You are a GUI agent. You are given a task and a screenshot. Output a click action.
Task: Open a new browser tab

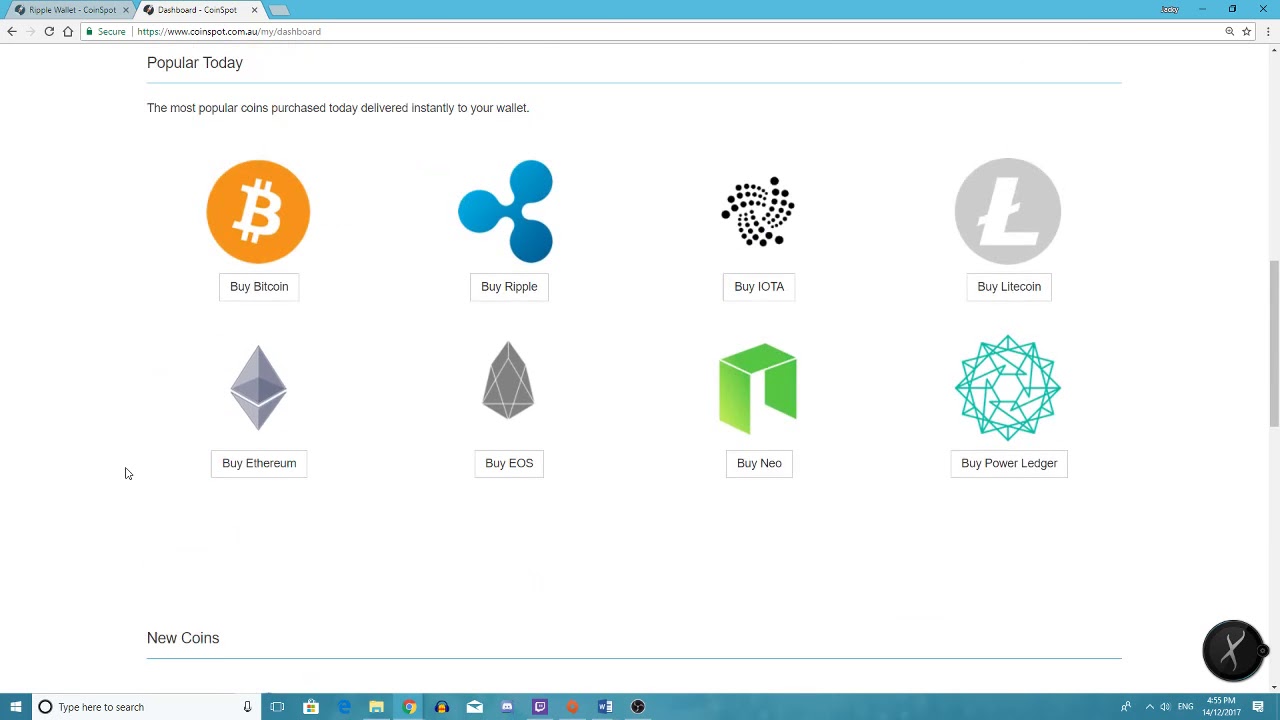[x=280, y=10]
